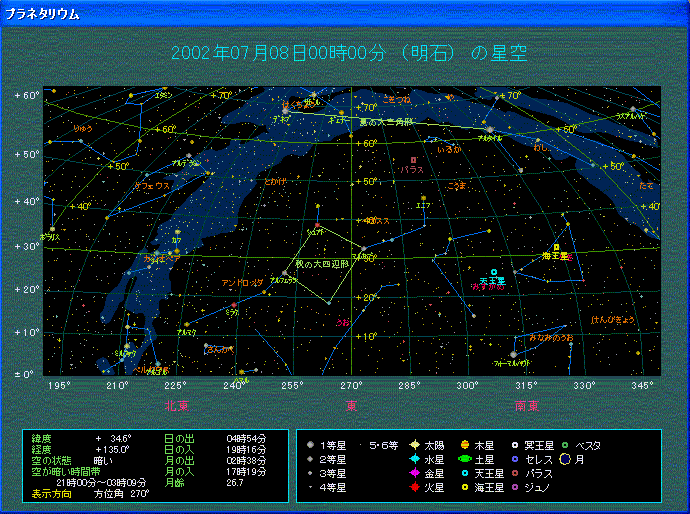The height and width of the screenshot is (514, 690).
Task: Click the Moon (月) icon in legend
Action: click(565, 459)
